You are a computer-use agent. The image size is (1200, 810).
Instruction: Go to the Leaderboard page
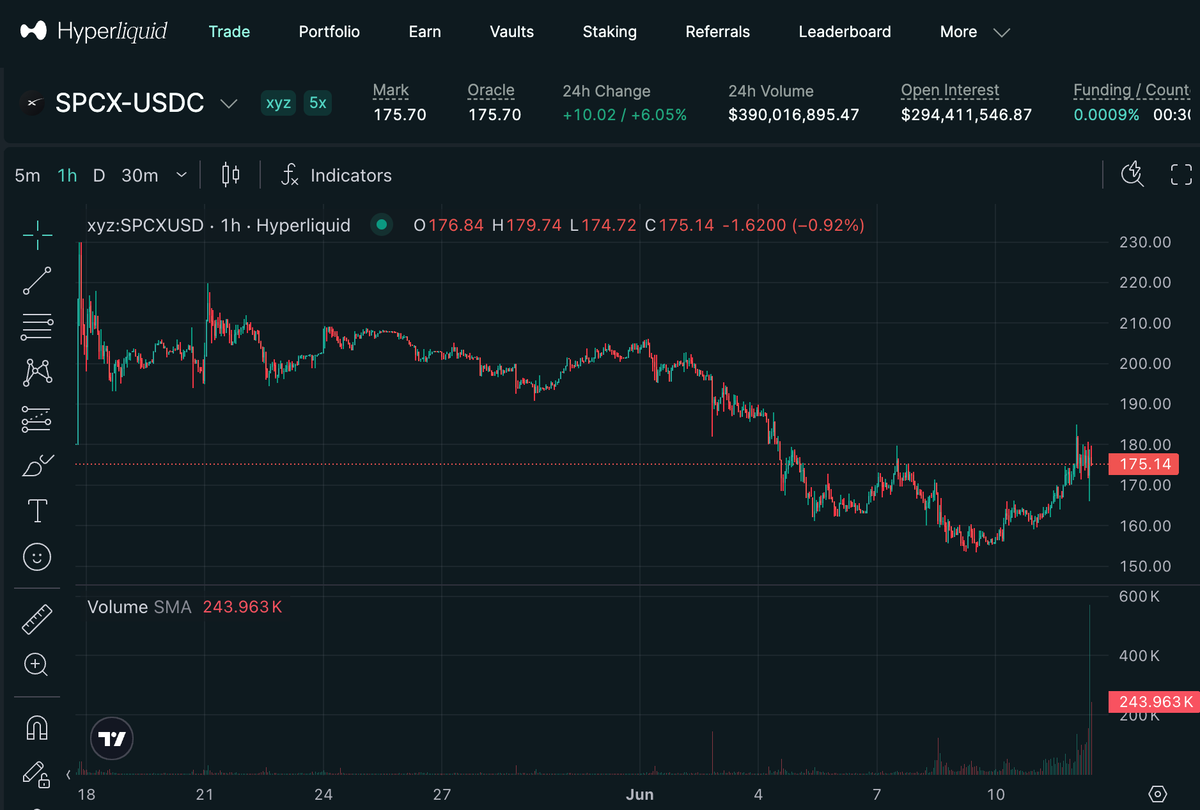click(845, 32)
